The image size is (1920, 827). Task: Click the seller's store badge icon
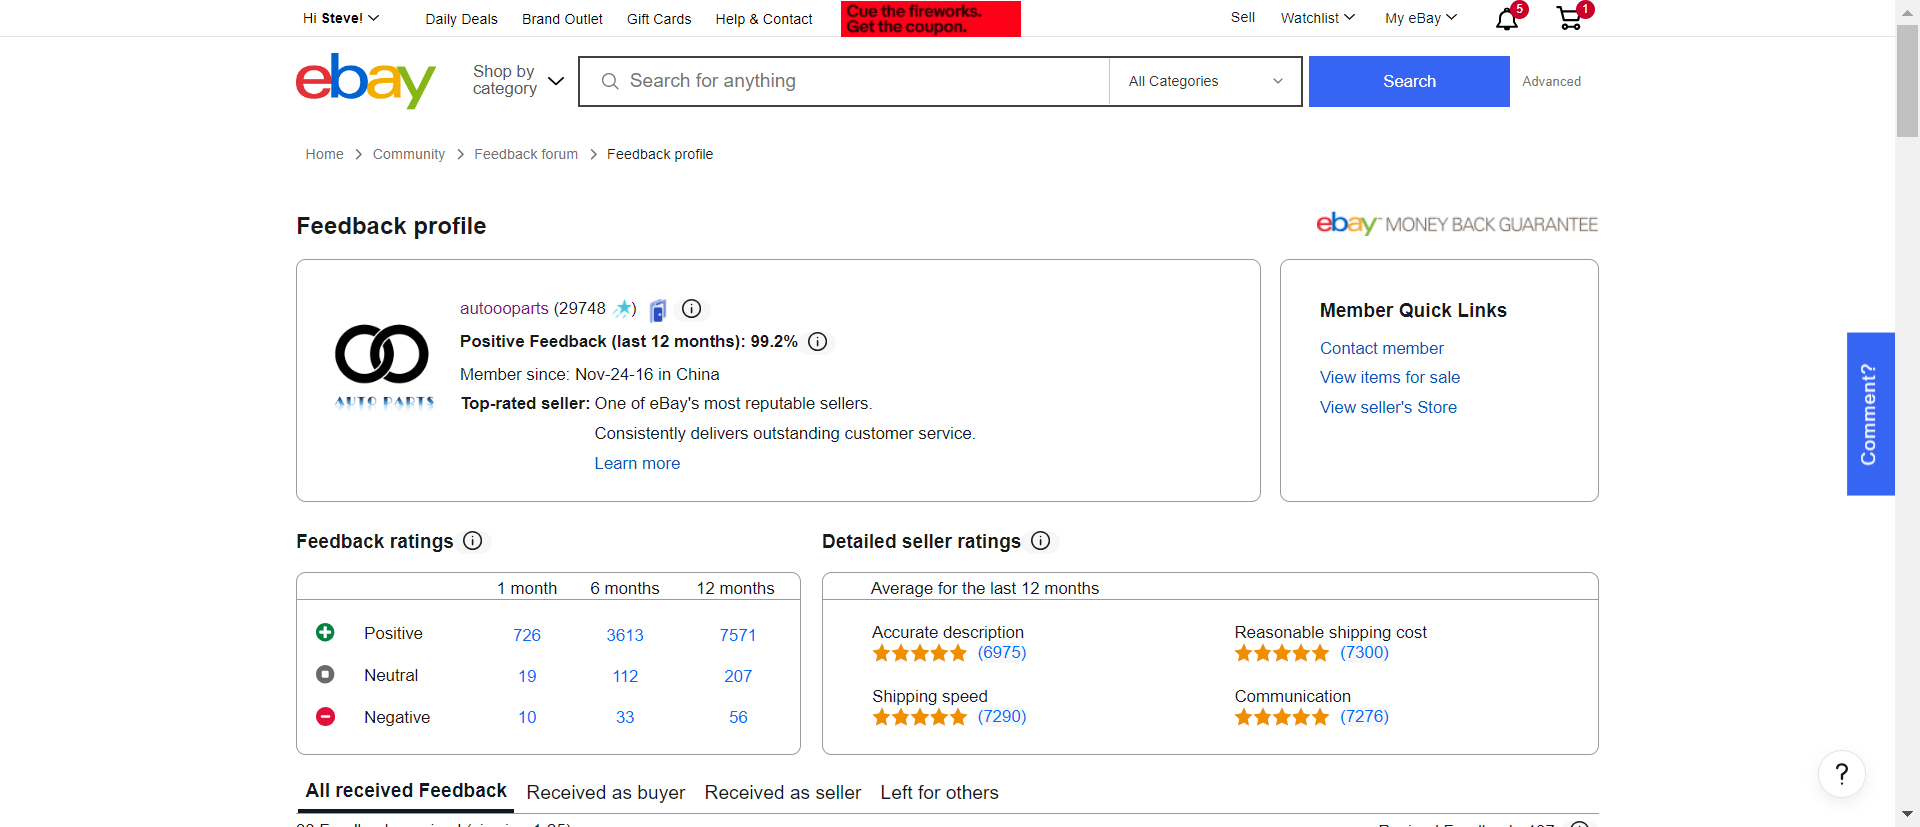pyautogui.click(x=658, y=310)
